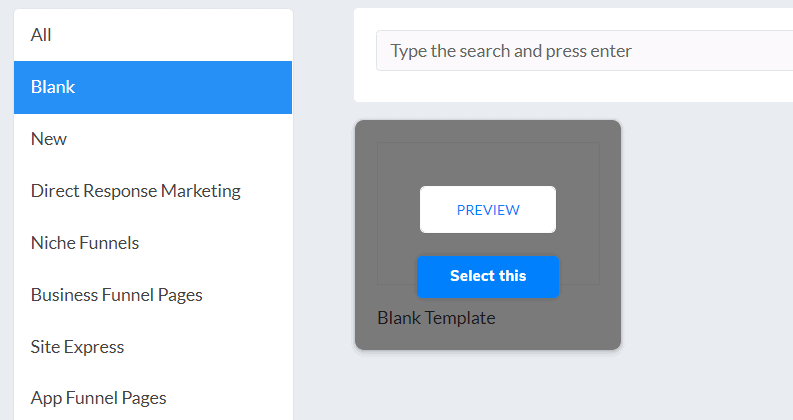This screenshot has width=793, height=420.
Task: Click the blue Select this button
Action: point(488,276)
